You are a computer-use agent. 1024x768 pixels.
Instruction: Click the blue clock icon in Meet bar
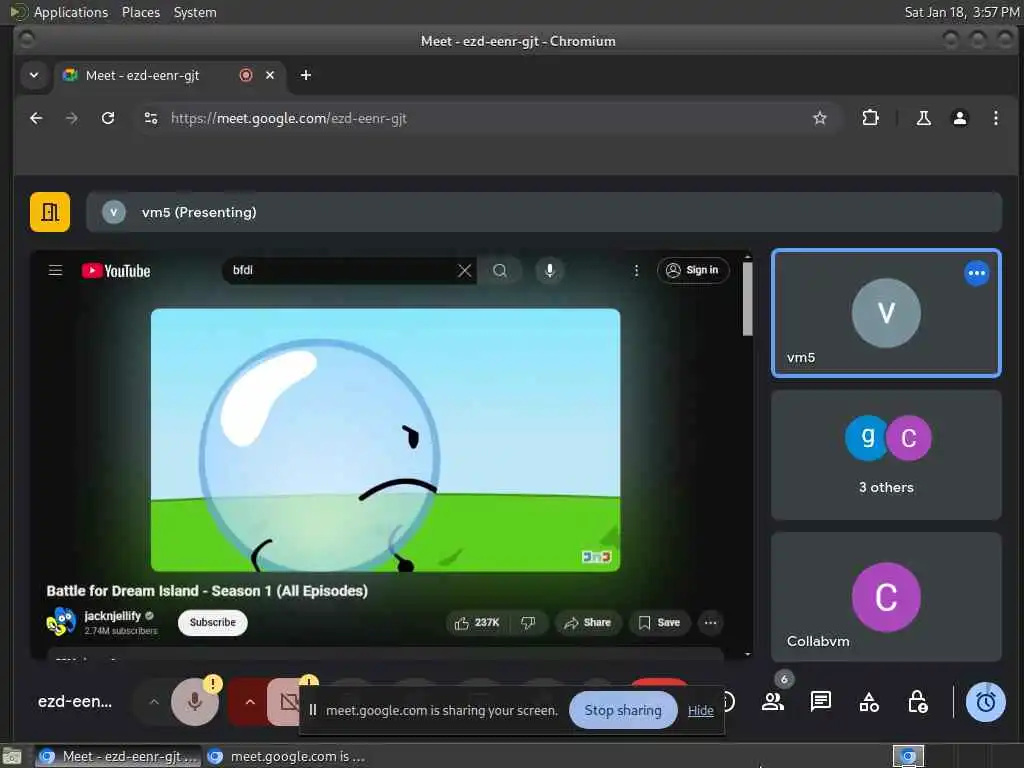985,702
